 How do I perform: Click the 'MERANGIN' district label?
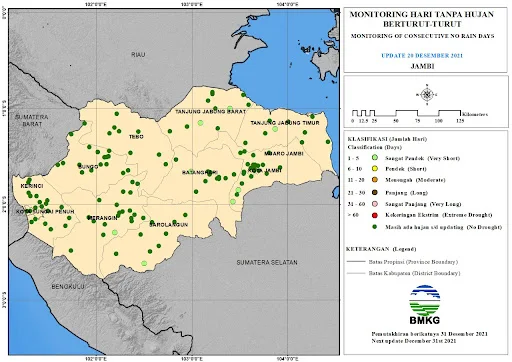click(x=103, y=218)
